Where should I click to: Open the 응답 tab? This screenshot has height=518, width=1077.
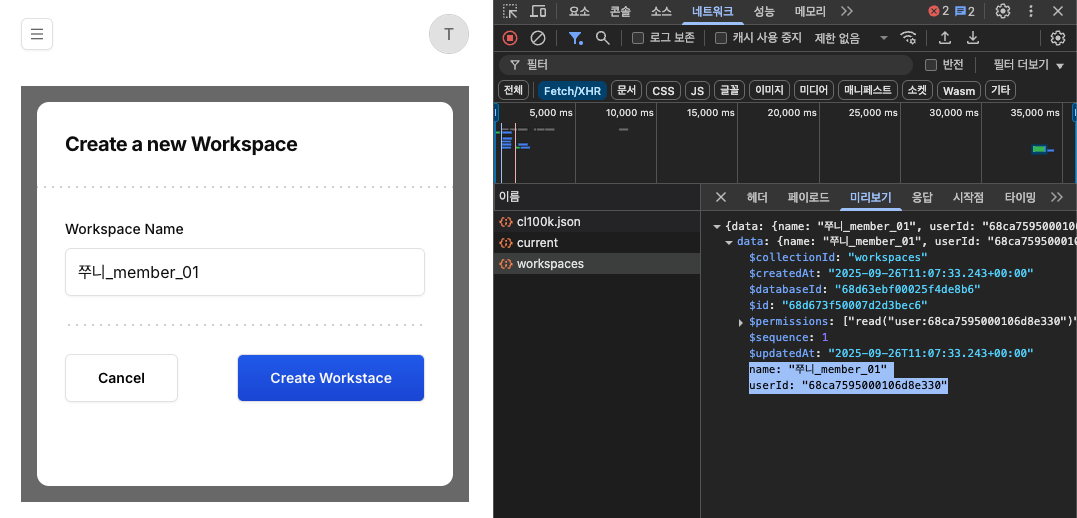pos(922,197)
